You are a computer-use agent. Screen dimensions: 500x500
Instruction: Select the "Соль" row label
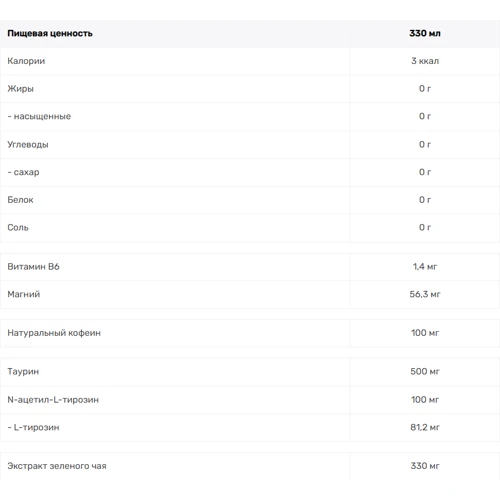pos(18,227)
